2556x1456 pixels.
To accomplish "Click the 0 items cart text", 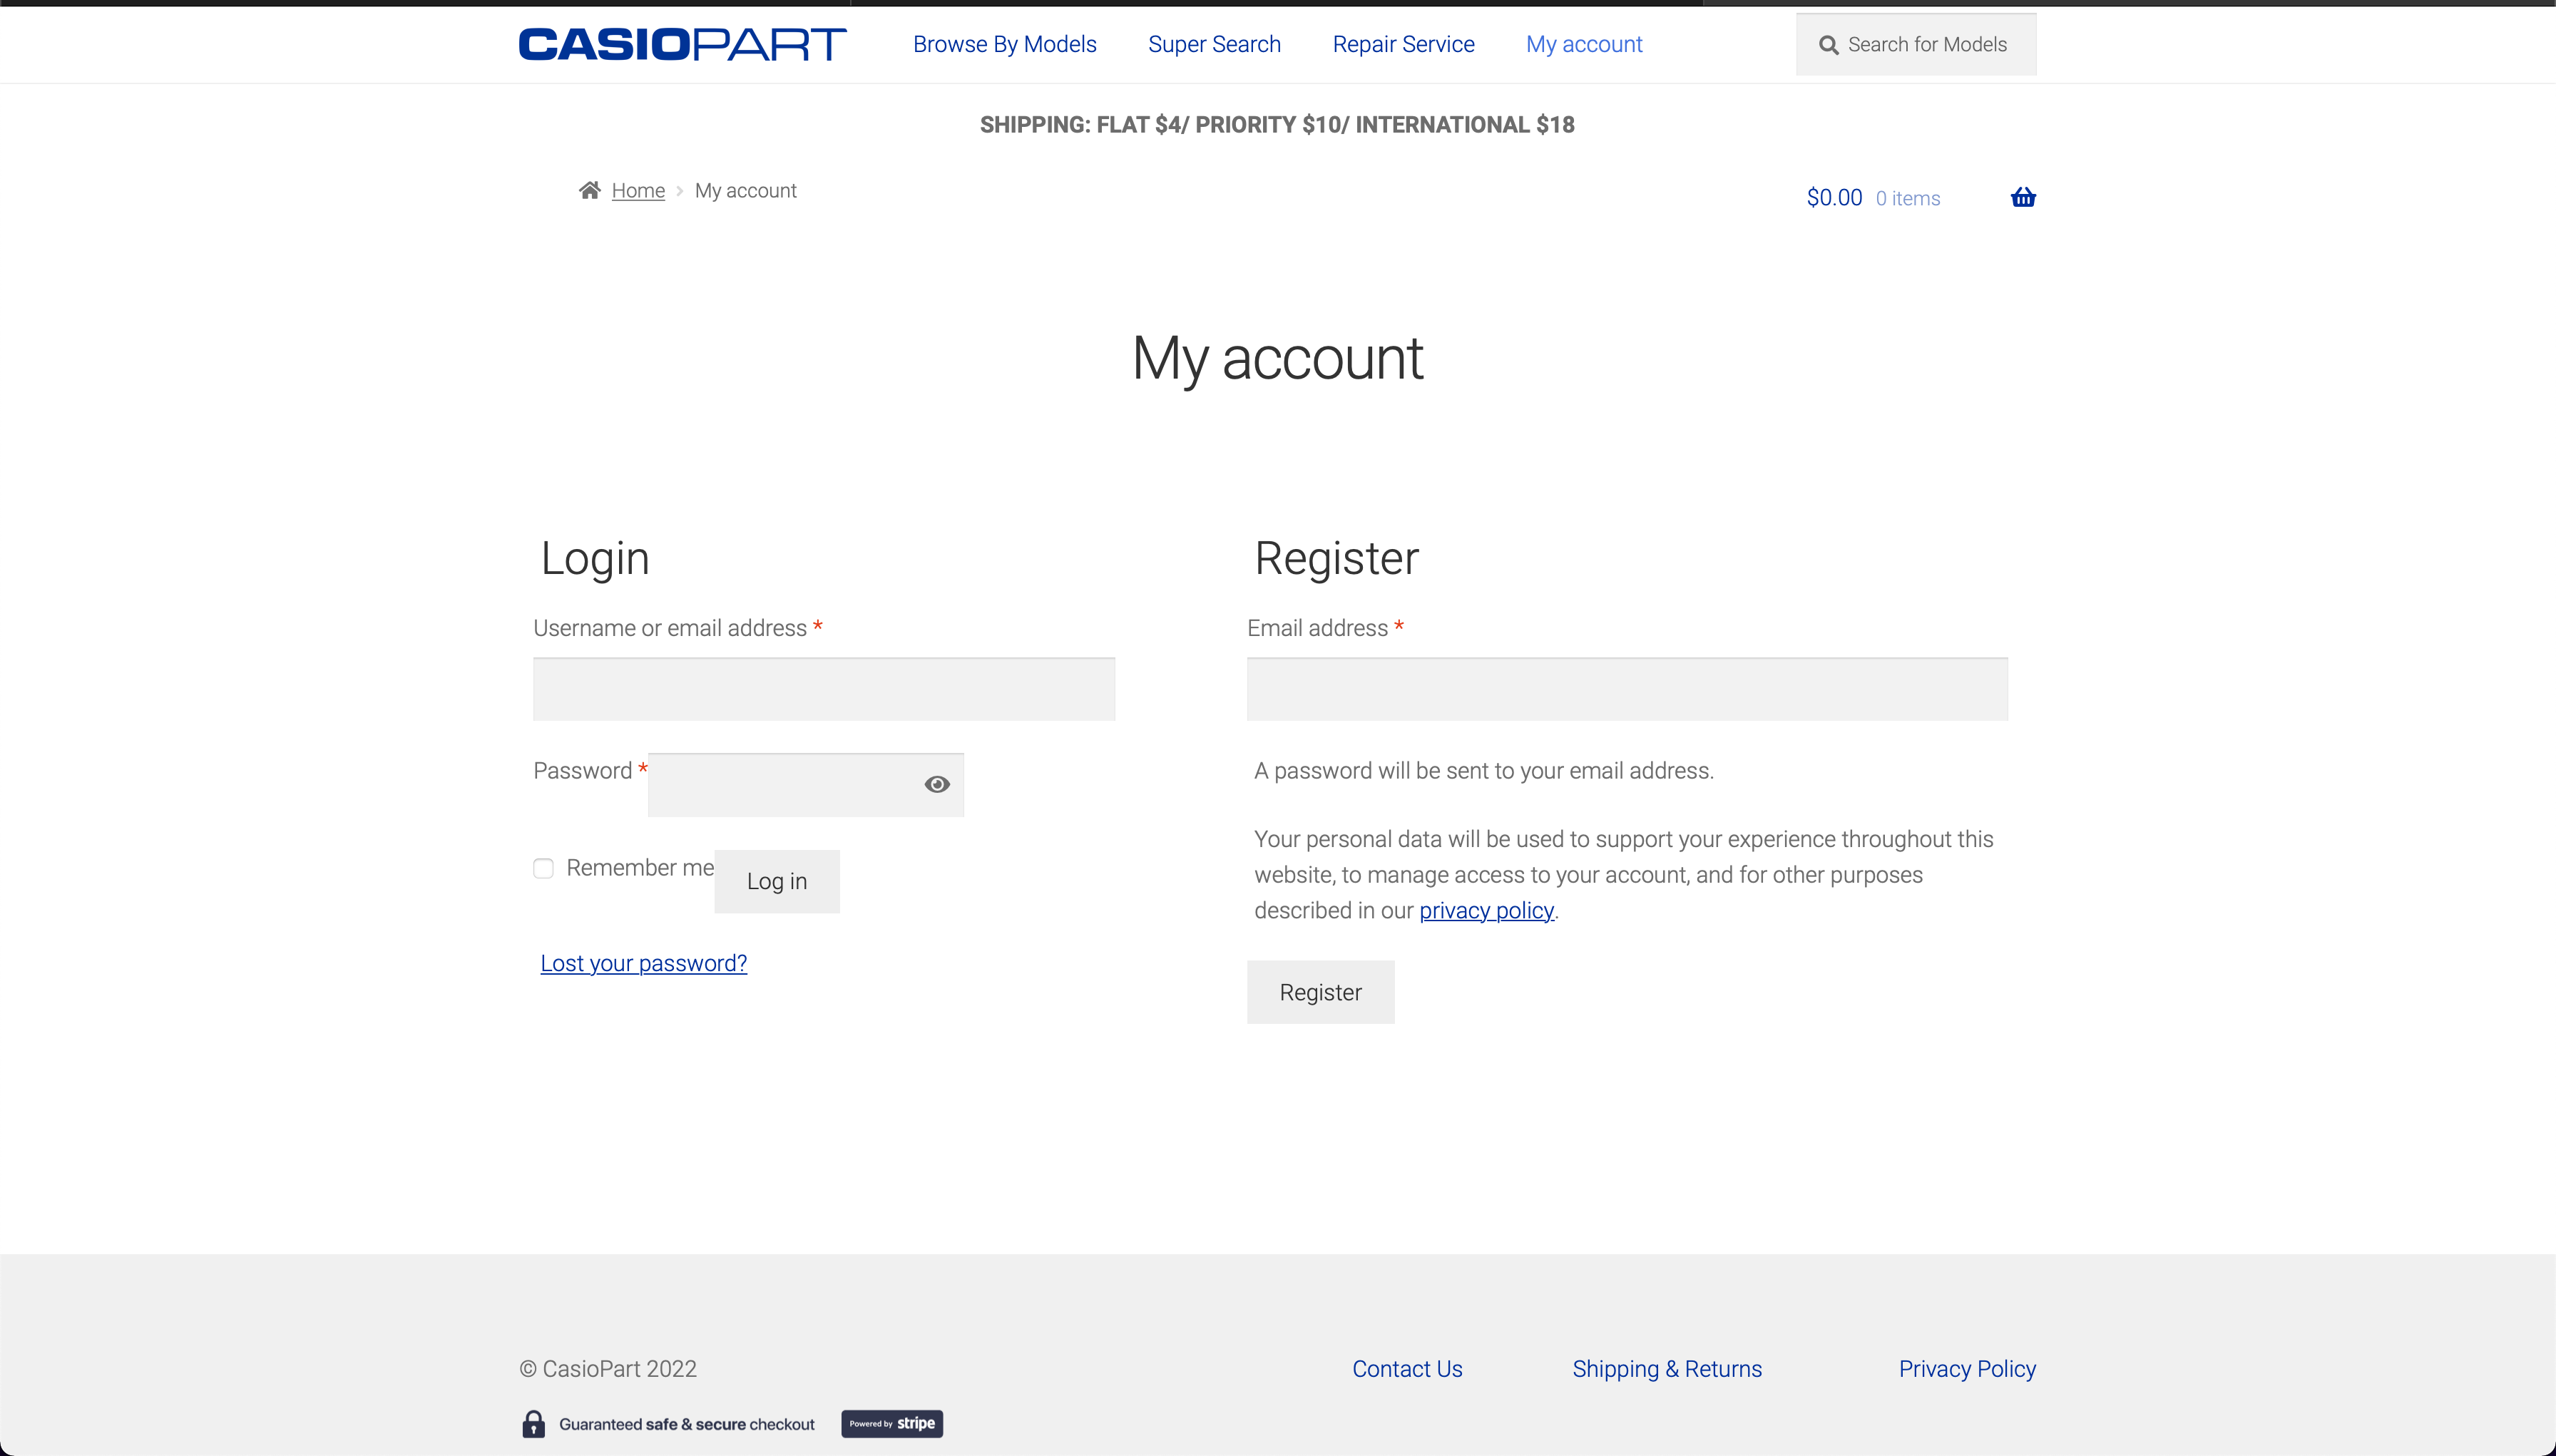I will 1908,199.
